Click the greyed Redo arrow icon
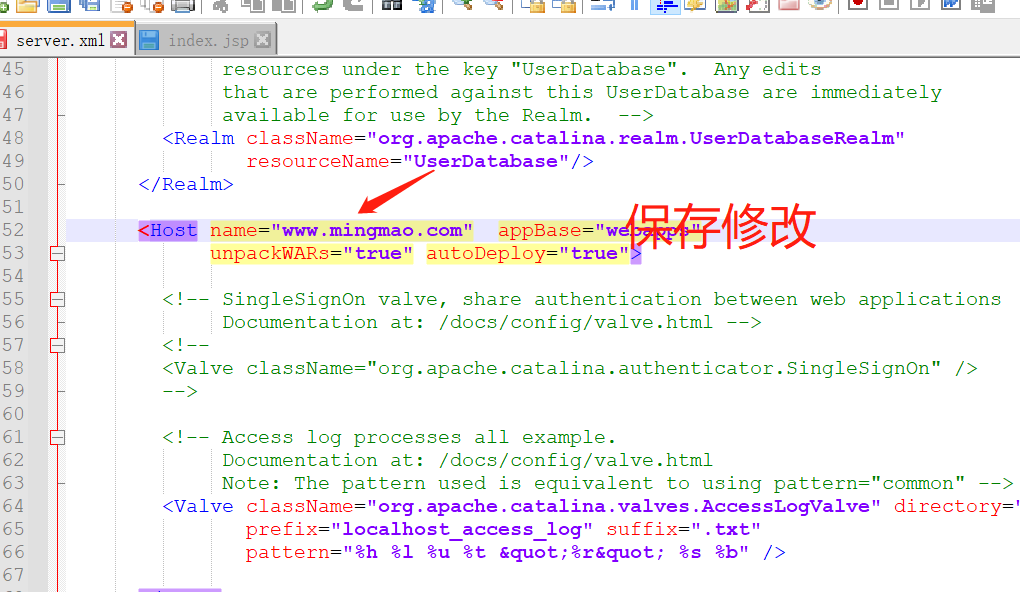The image size is (1020, 592). 353,6
